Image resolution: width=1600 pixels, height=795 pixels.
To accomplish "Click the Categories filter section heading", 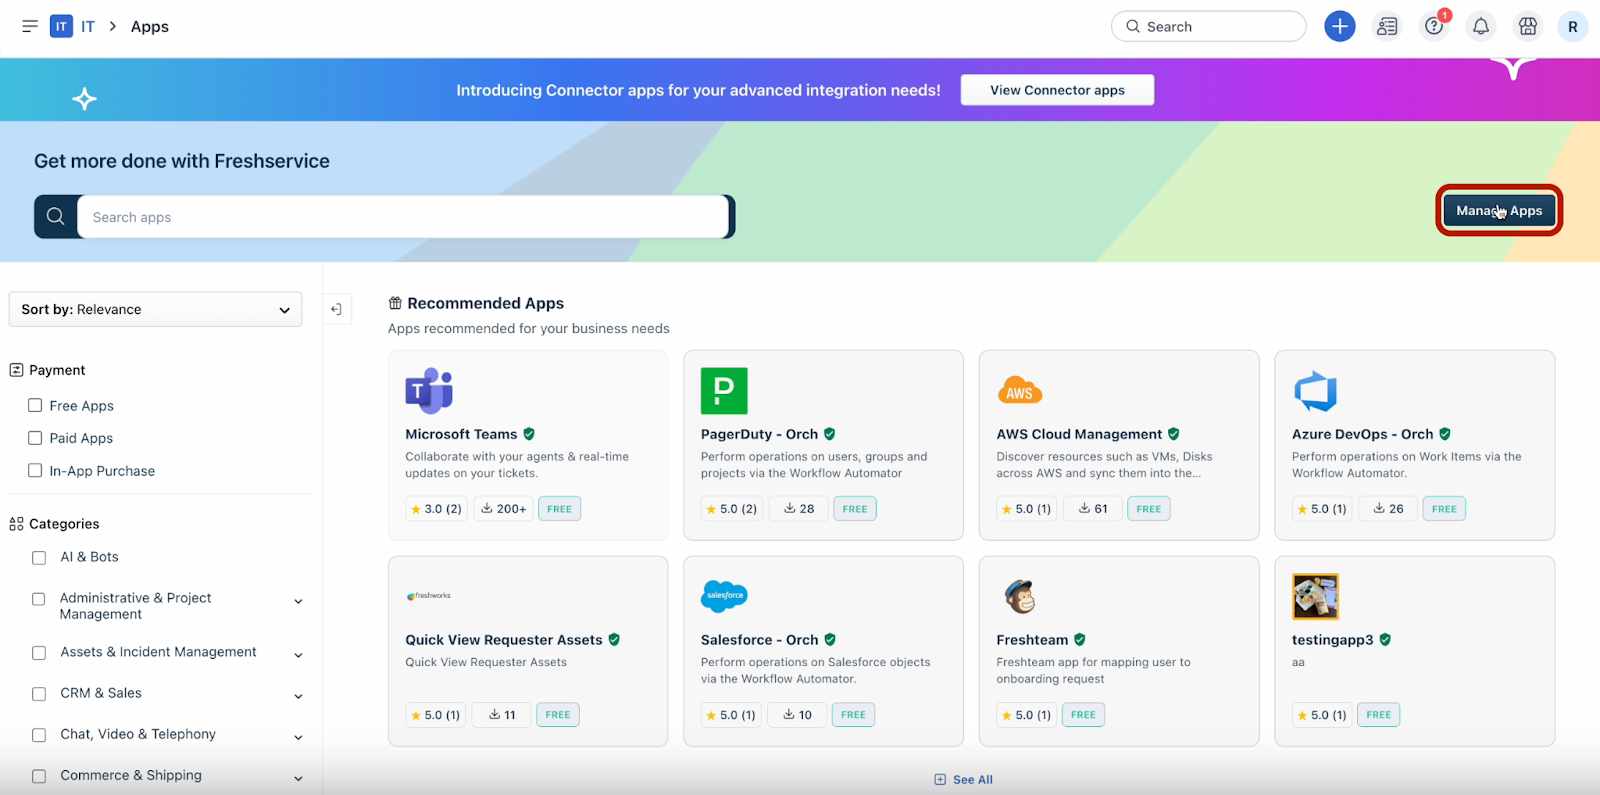I will point(64,524).
